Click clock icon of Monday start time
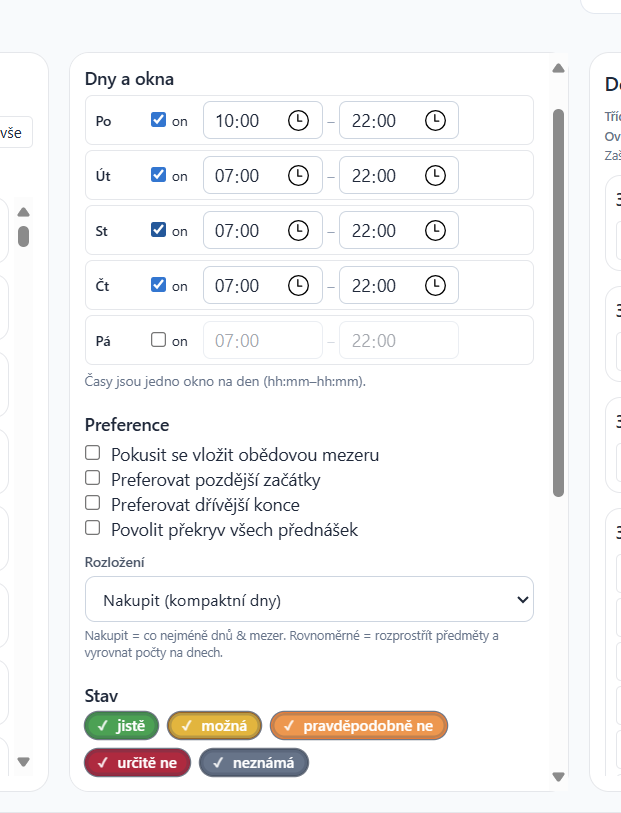Viewport: 621px width, 813px height. coord(298,121)
